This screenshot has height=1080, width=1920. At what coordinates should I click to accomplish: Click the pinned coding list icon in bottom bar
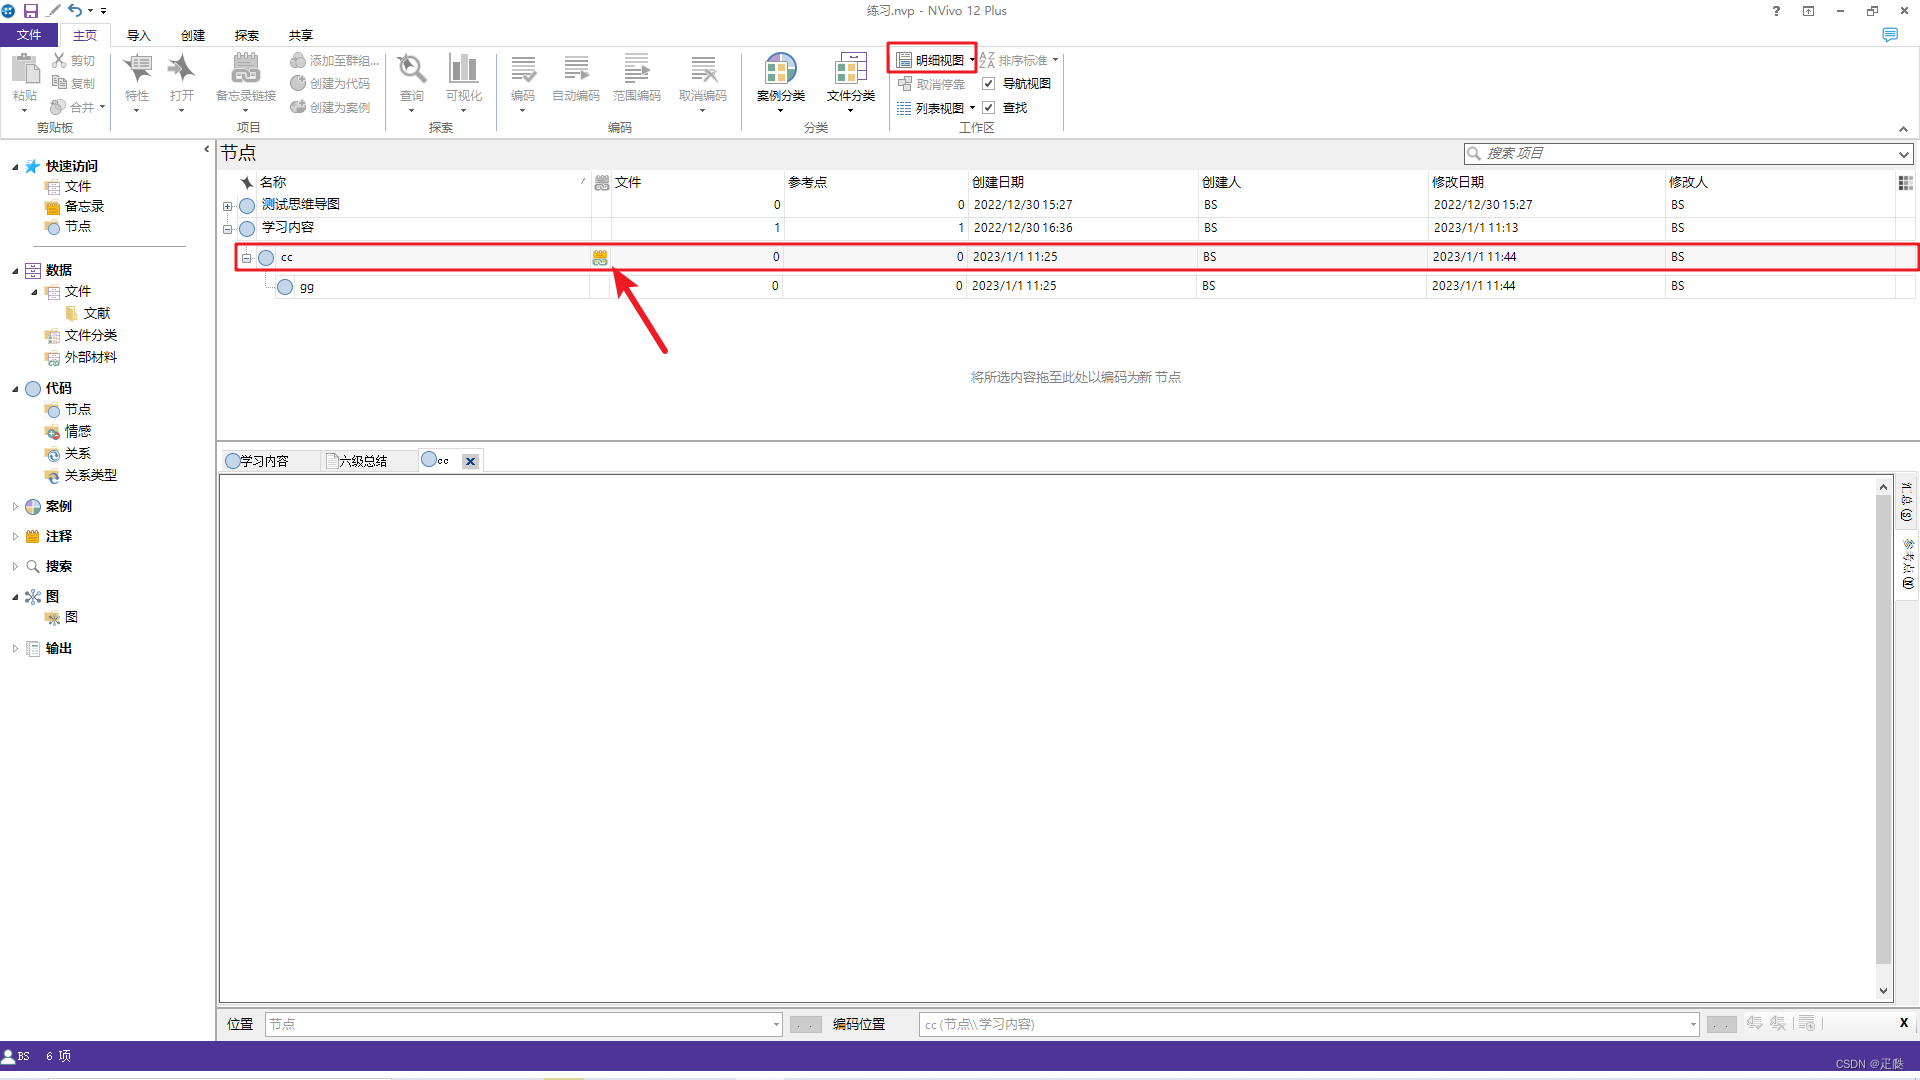pyautogui.click(x=1806, y=1023)
